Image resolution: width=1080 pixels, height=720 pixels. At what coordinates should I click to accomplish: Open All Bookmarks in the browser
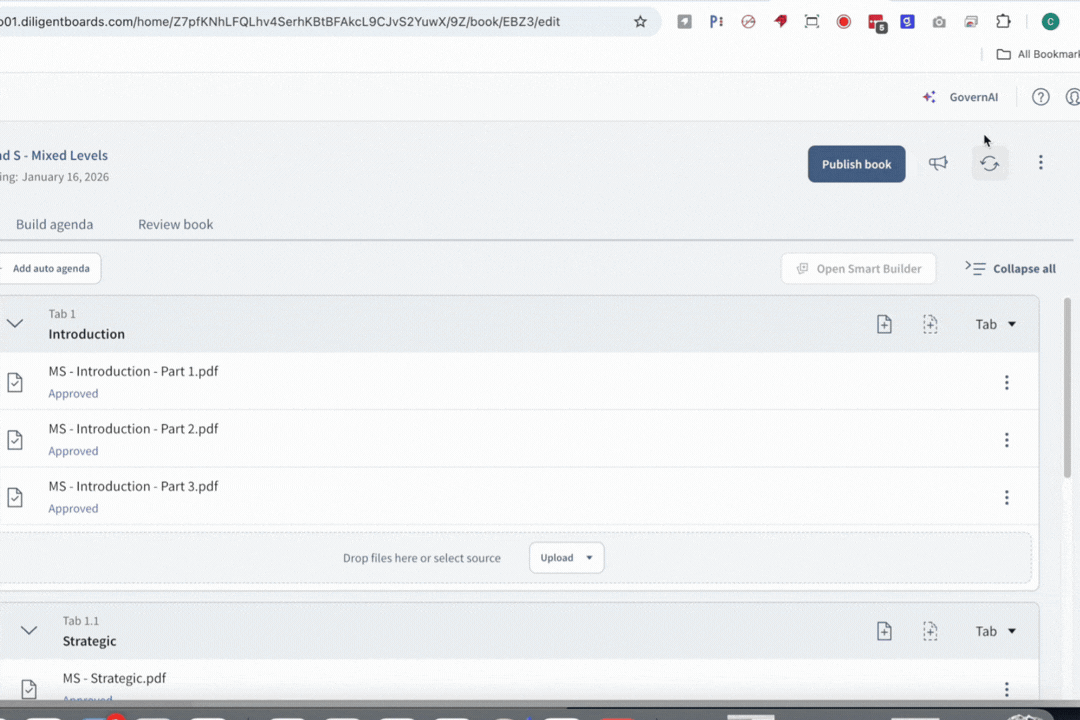(x=1036, y=54)
